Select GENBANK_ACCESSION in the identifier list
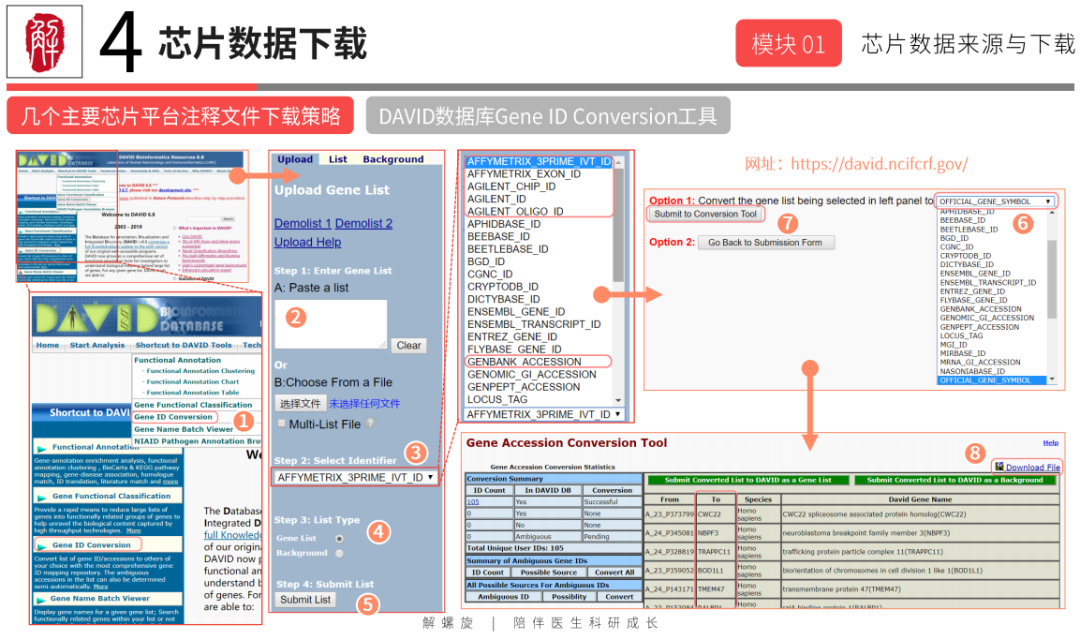Image resolution: width=1080 pixels, height=640 pixels. [x=524, y=361]
